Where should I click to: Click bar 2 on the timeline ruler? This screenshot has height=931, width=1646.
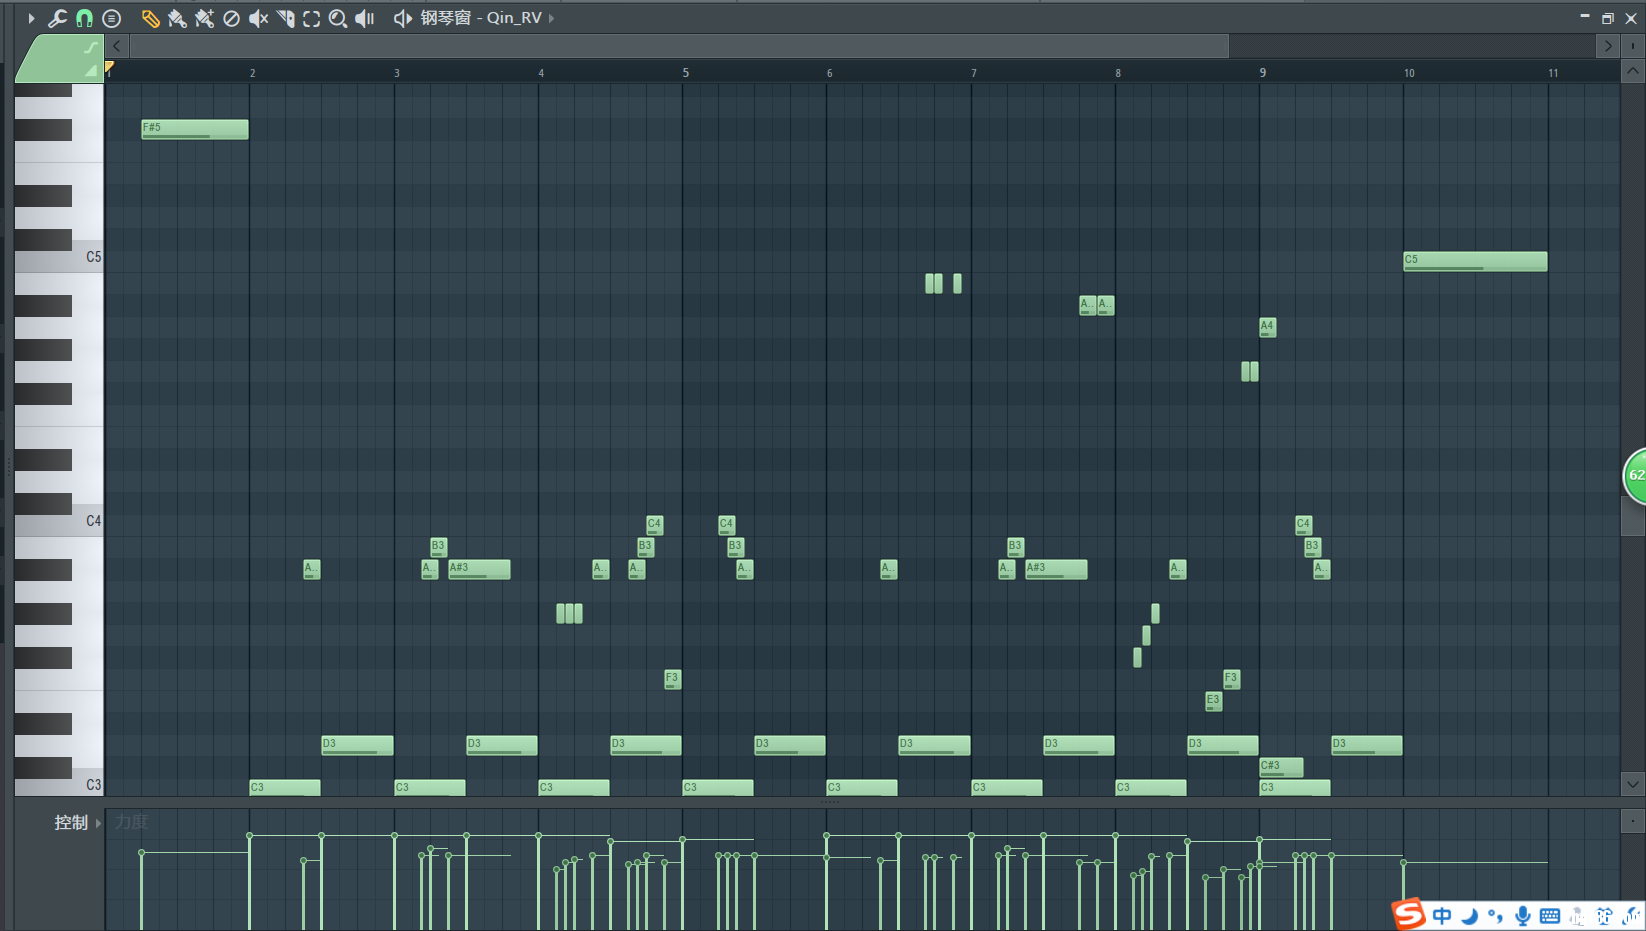[x=252, y=72]
